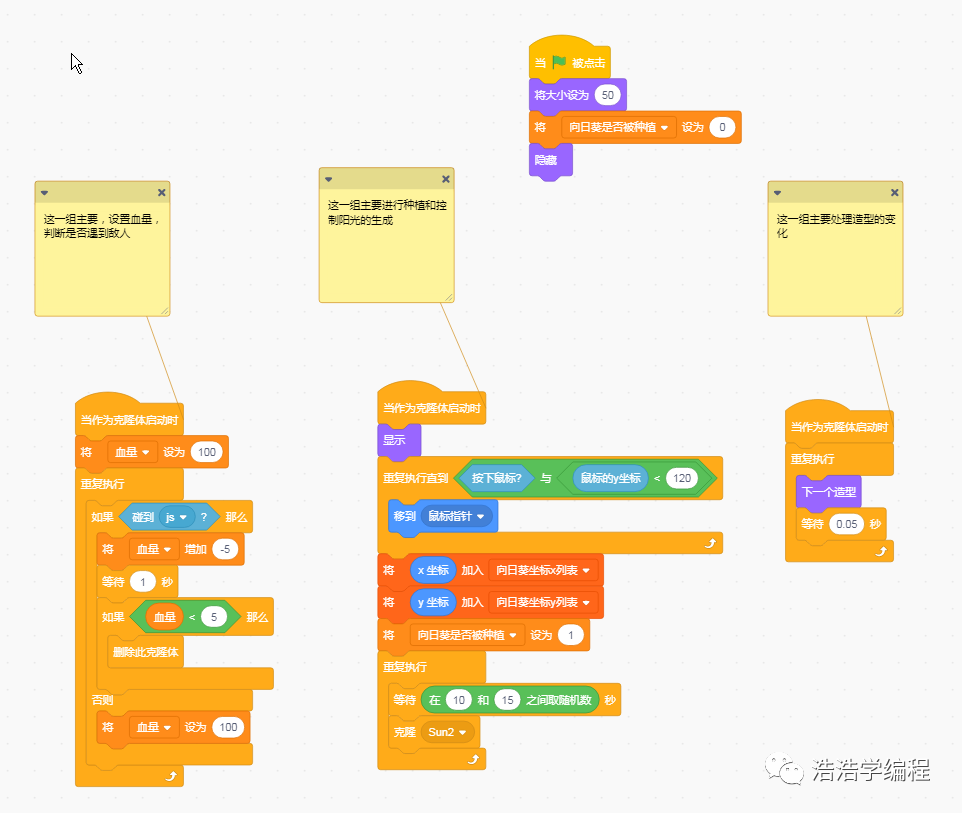The image size is (962, 813).
Task: Click the text inside the costume change comment
Action: pyautogui.click(x=836, y=226)
